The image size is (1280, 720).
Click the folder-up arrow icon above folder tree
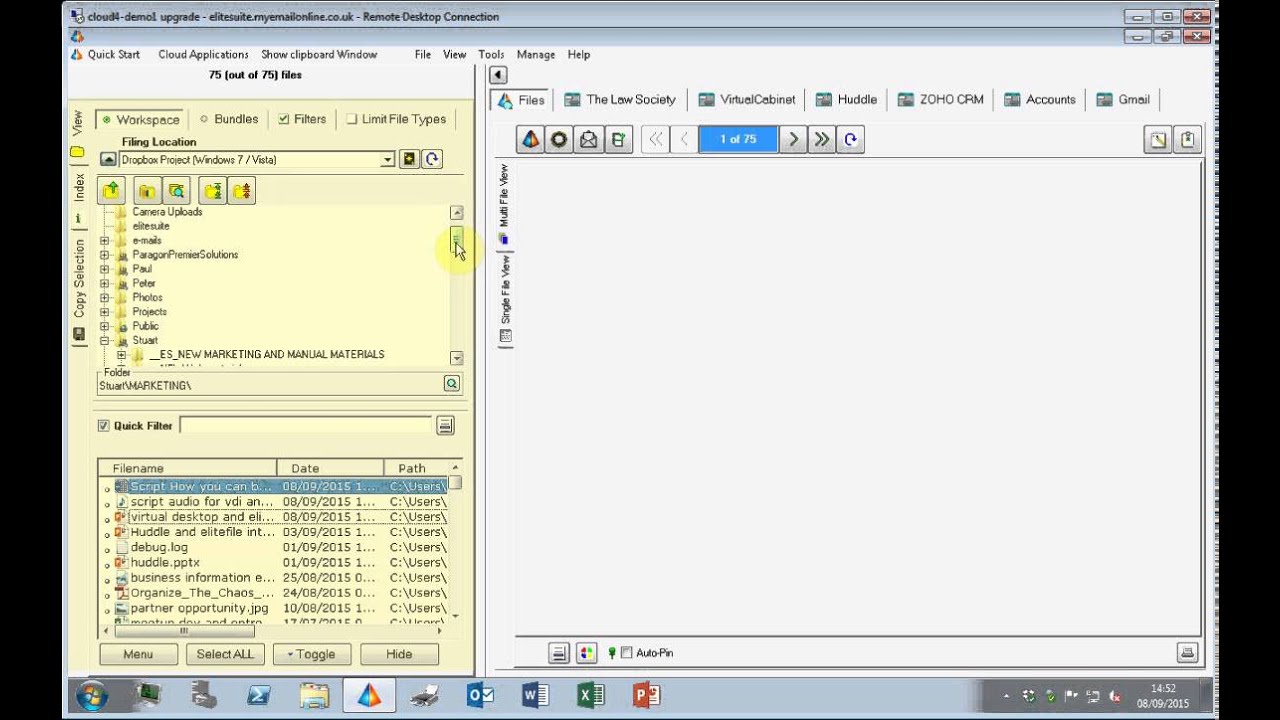(111, 190)
